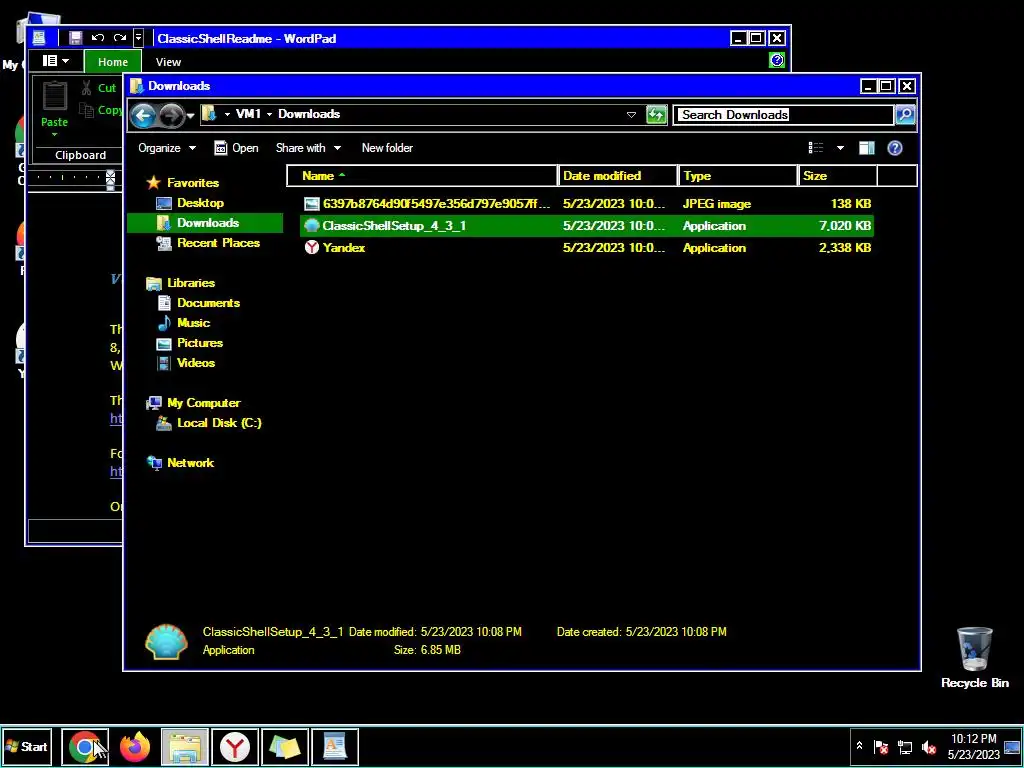Sort by the Name column header
The width and height of the screenshot is (1024, 768).
click(x=422, y=176)
